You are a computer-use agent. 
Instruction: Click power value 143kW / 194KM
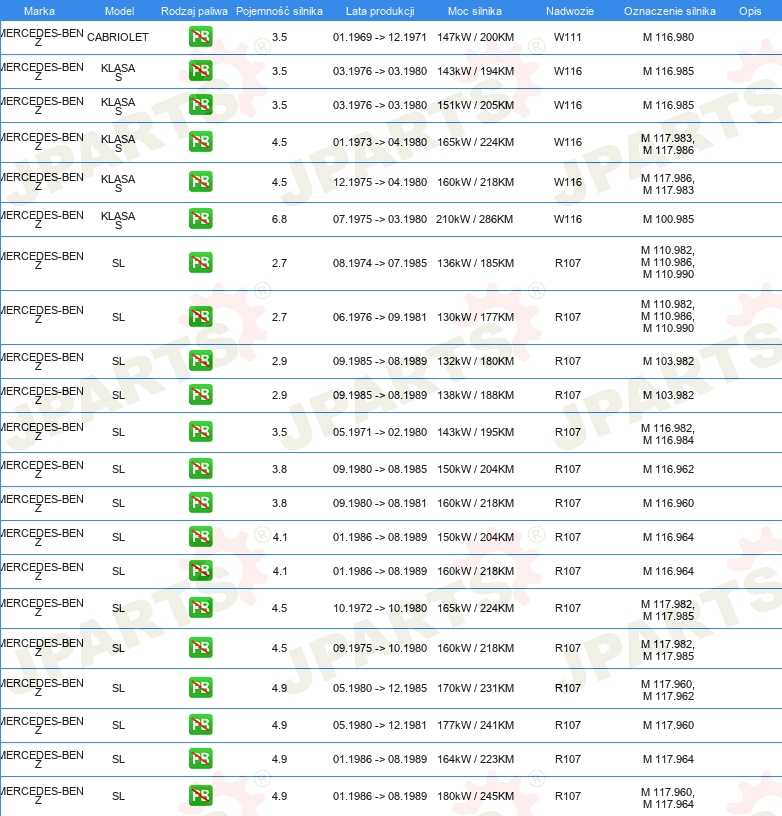476,71
